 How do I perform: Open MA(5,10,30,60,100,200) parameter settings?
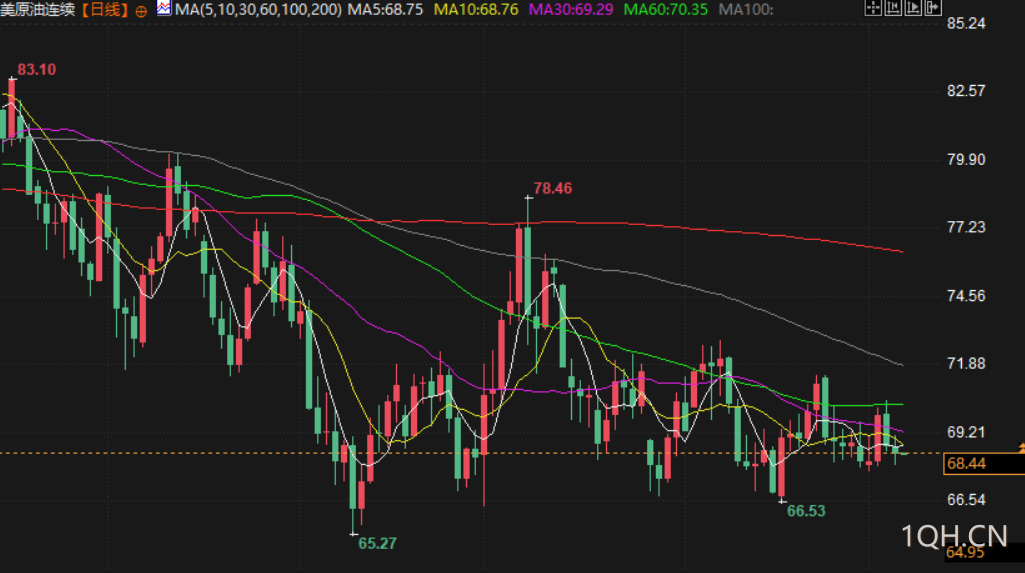[259, 10]
